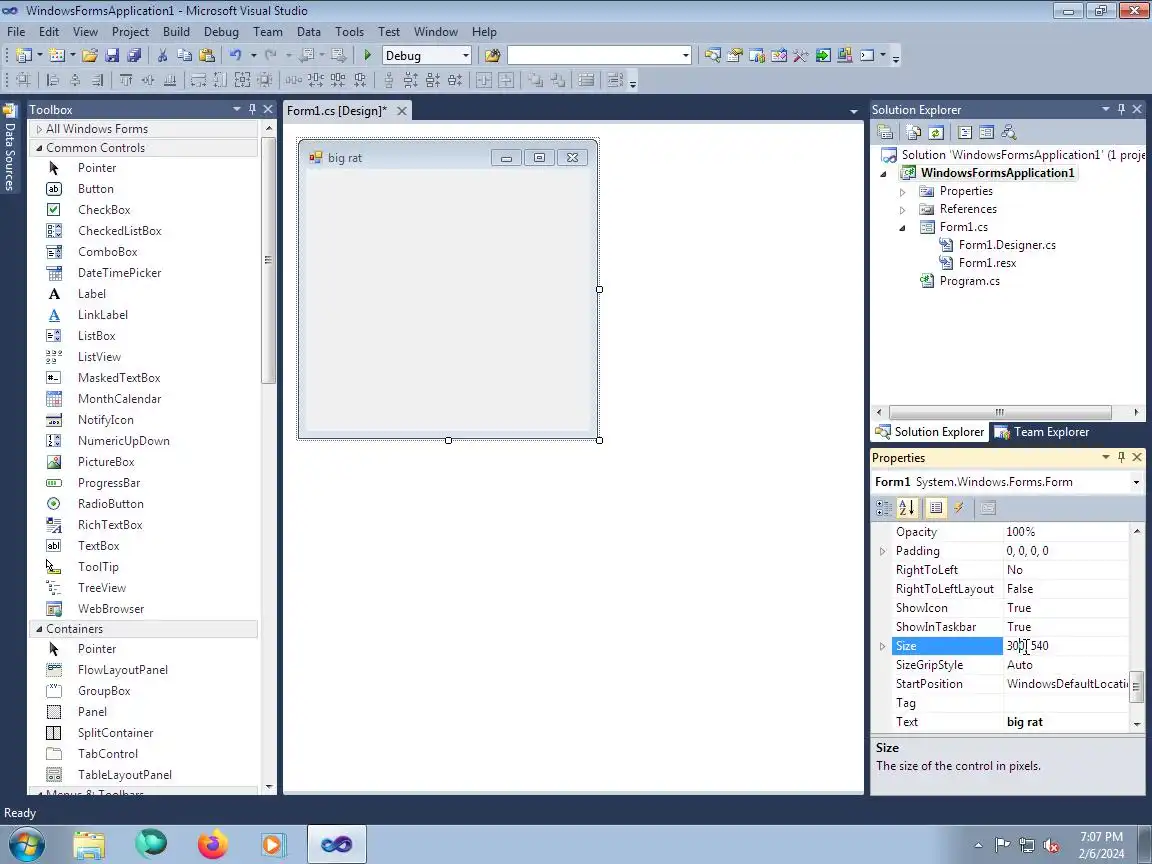The width and height of the screenshot is (1152, 864).
Task: Collapse the Common Controls group
Action: click(x=39, y=148)
